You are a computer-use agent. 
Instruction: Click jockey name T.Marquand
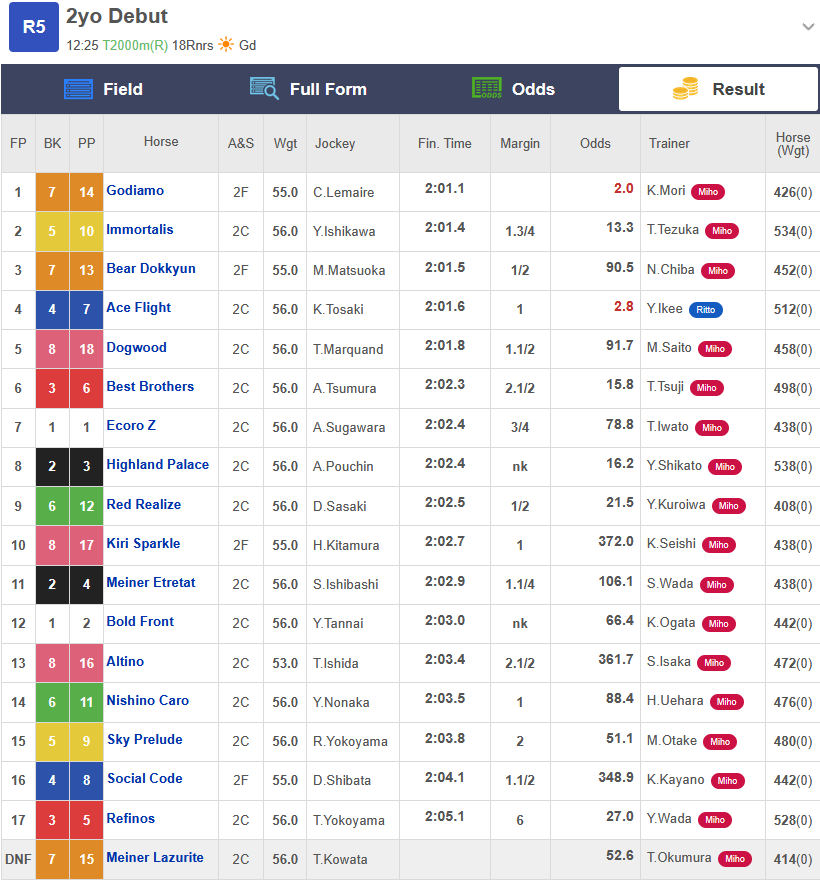[x=348, y=349]
